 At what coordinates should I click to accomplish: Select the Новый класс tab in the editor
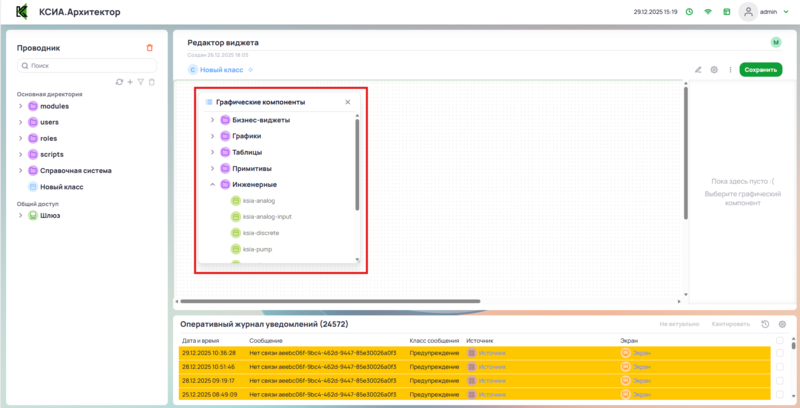220,70
